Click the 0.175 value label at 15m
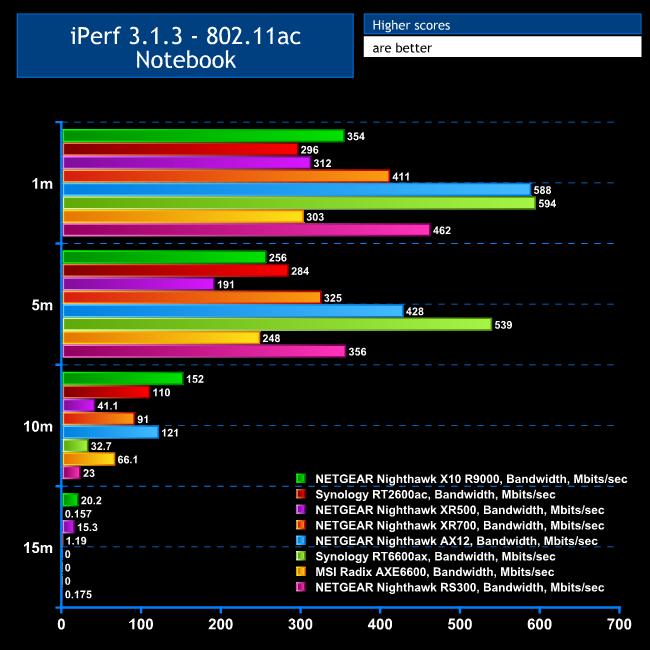Screen dimensions: 650x650 [x=78, y=594]
